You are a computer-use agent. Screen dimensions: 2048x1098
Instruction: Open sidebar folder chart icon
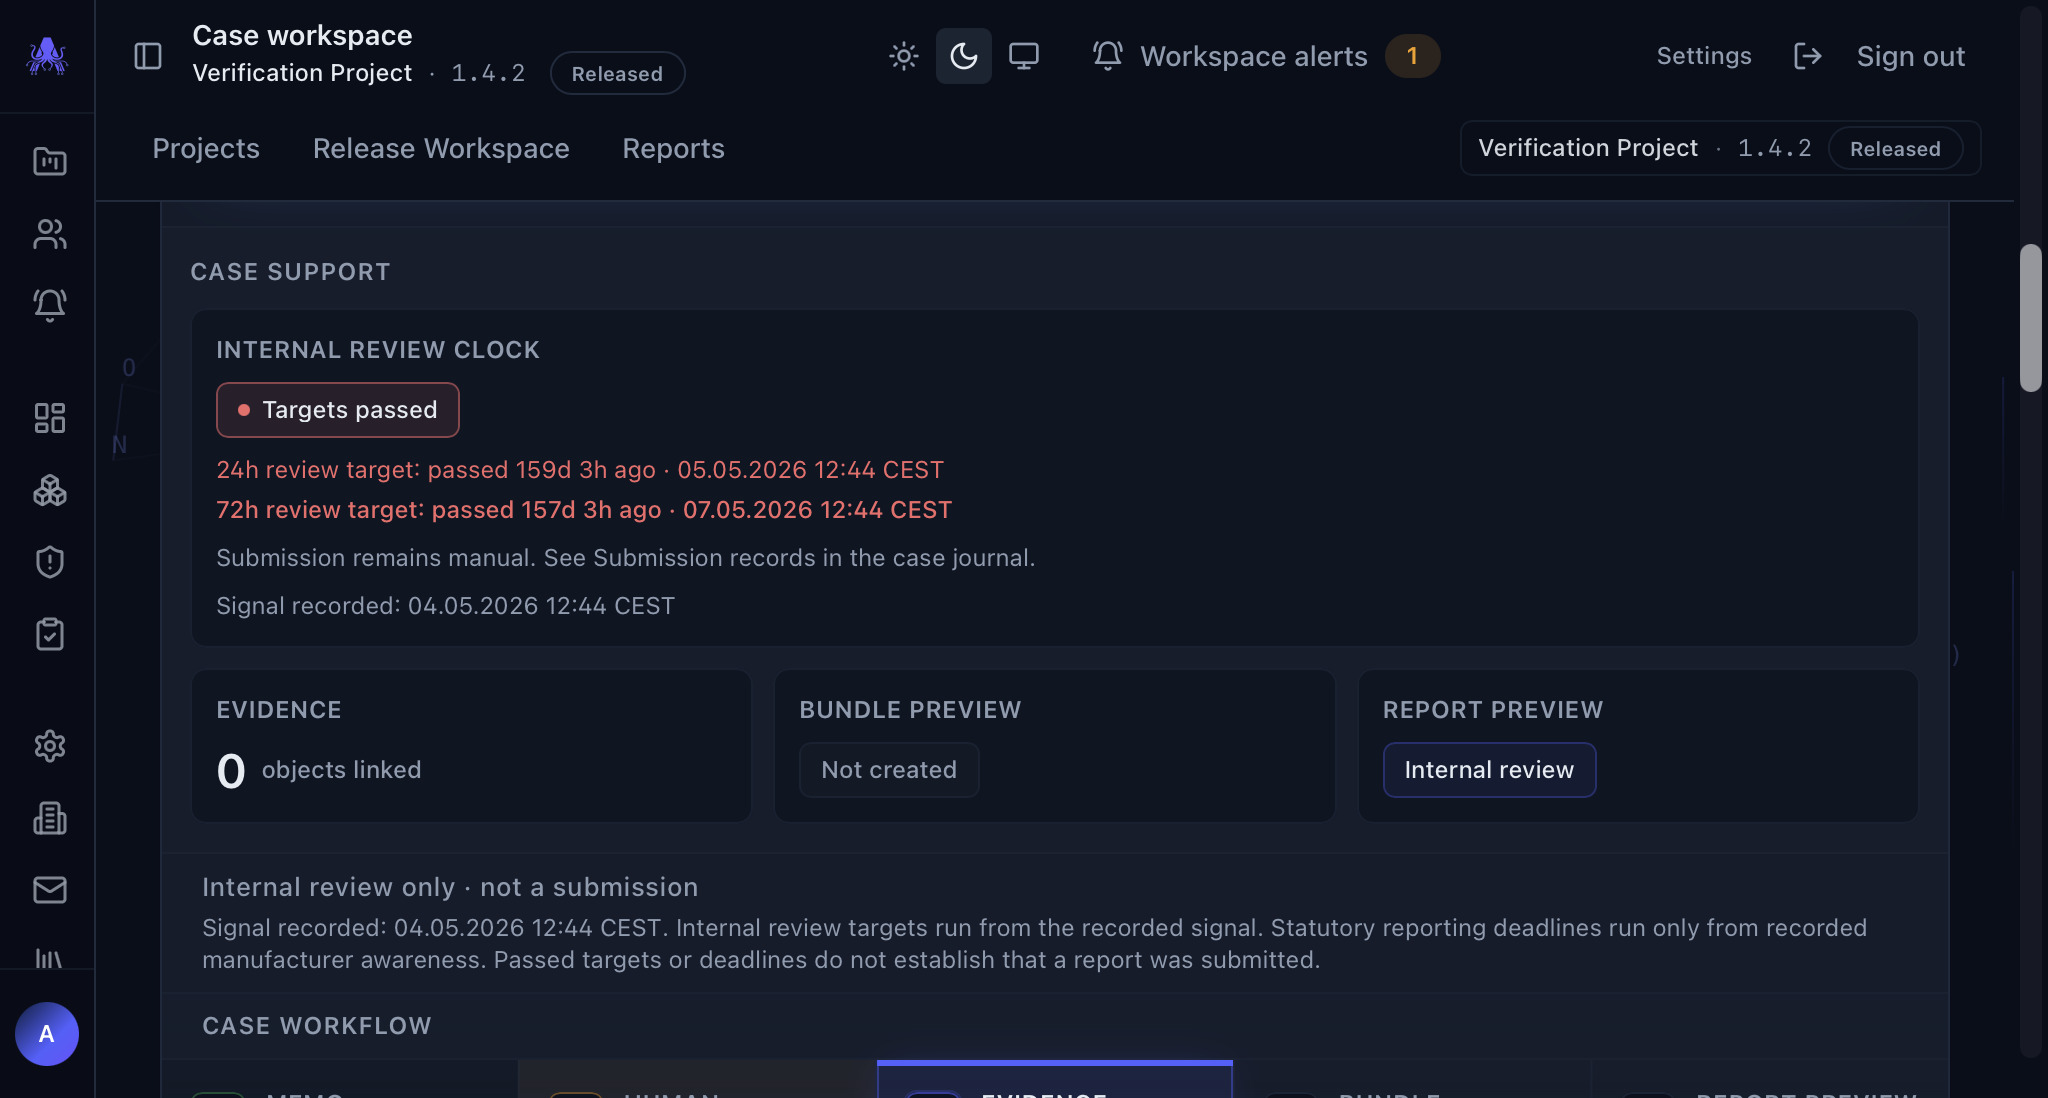[49, 161]
